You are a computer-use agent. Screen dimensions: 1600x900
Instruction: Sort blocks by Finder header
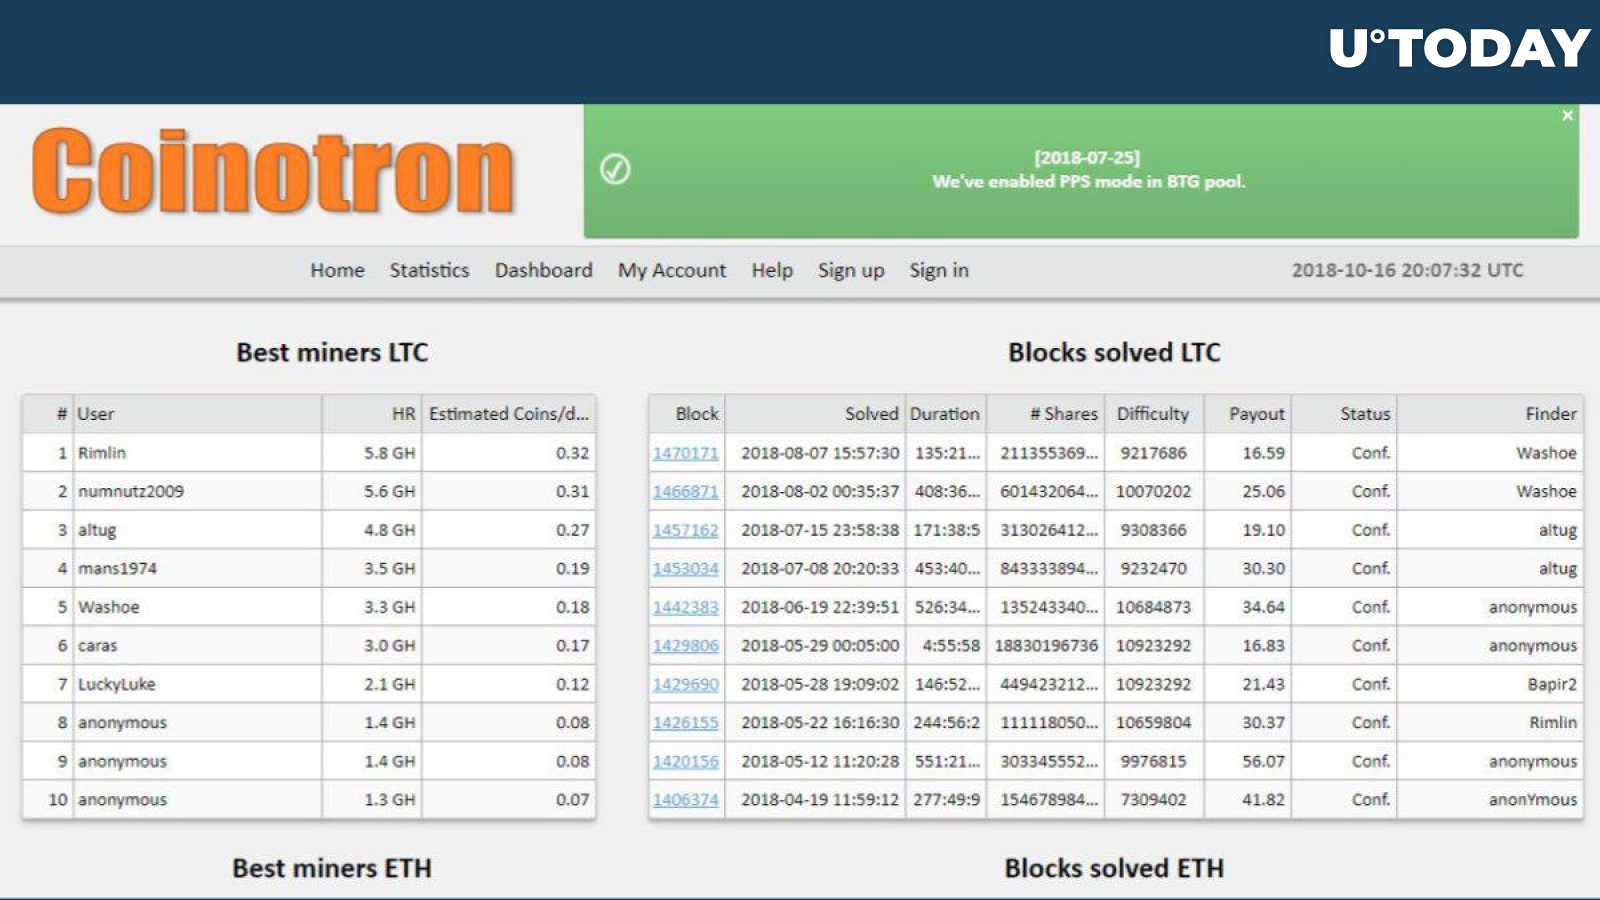coord(1490,414)
